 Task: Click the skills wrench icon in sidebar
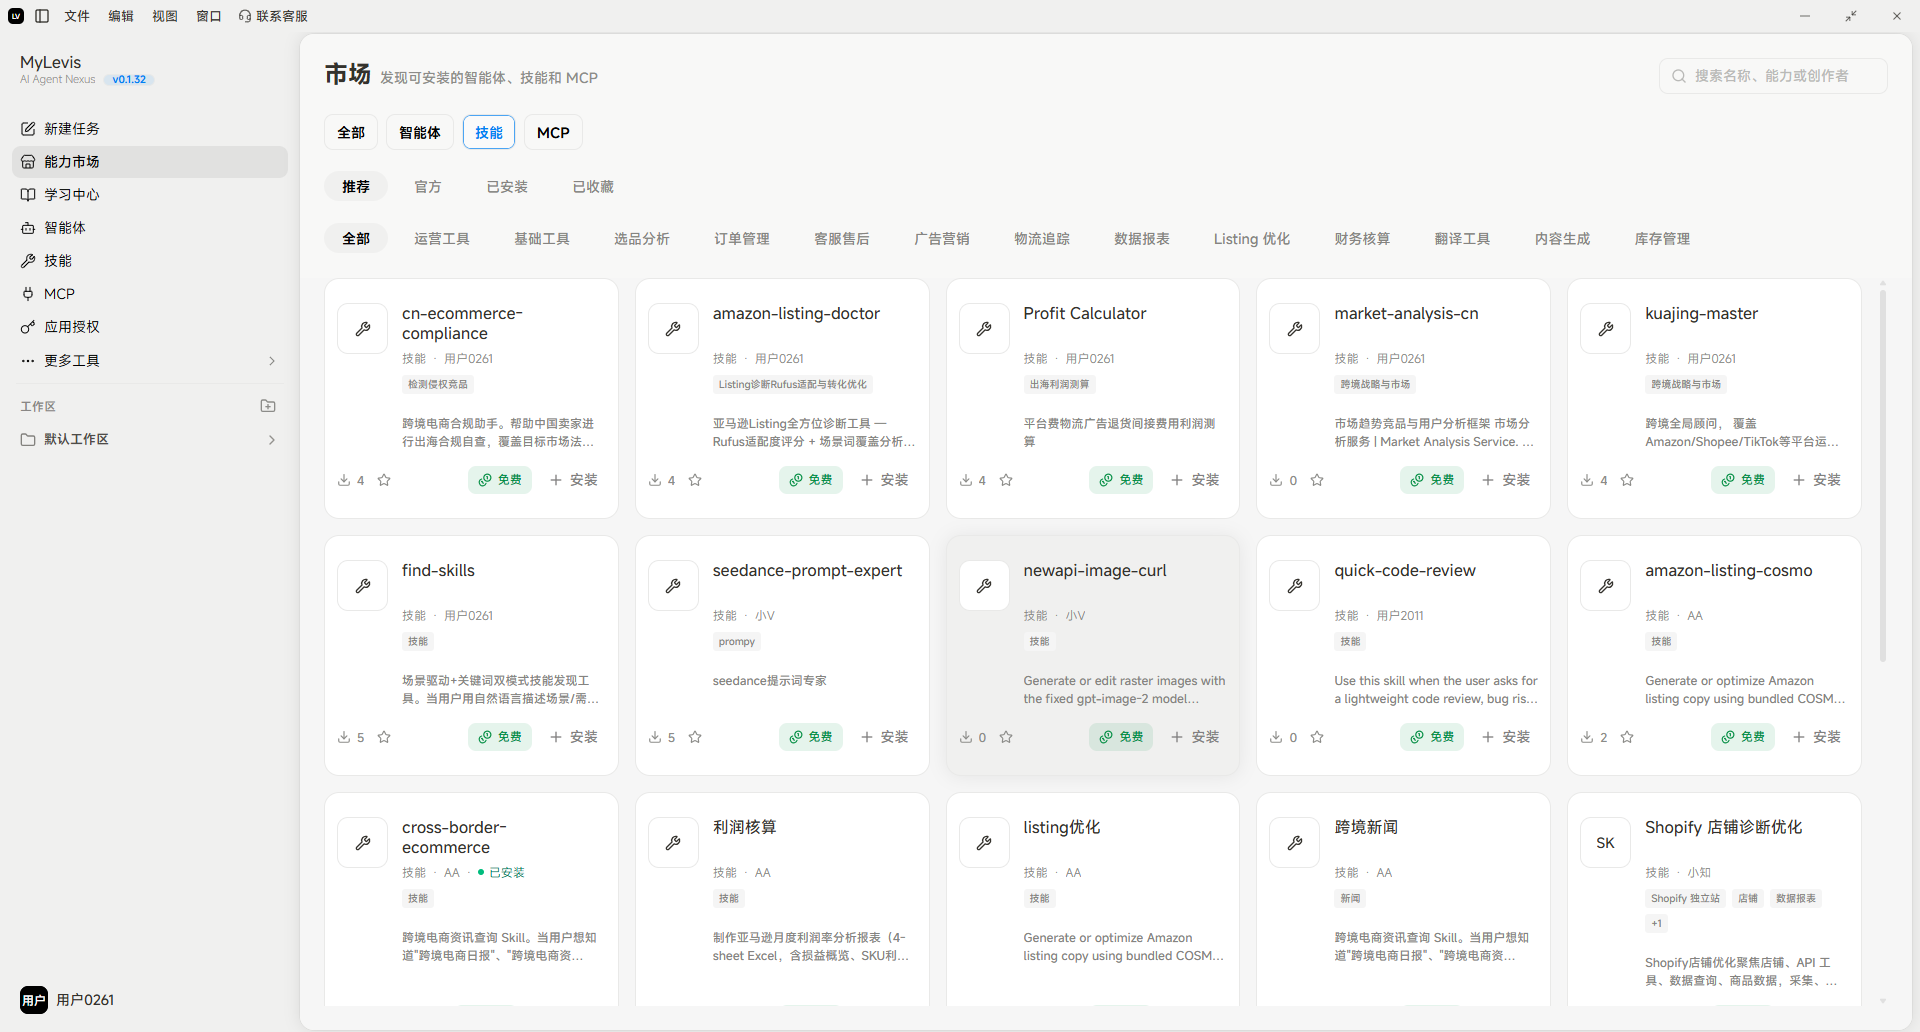pos(28,261)
